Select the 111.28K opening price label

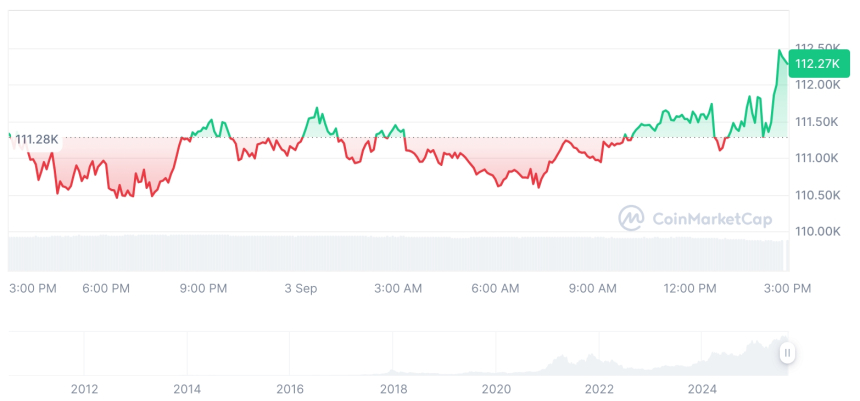(37, 139)
